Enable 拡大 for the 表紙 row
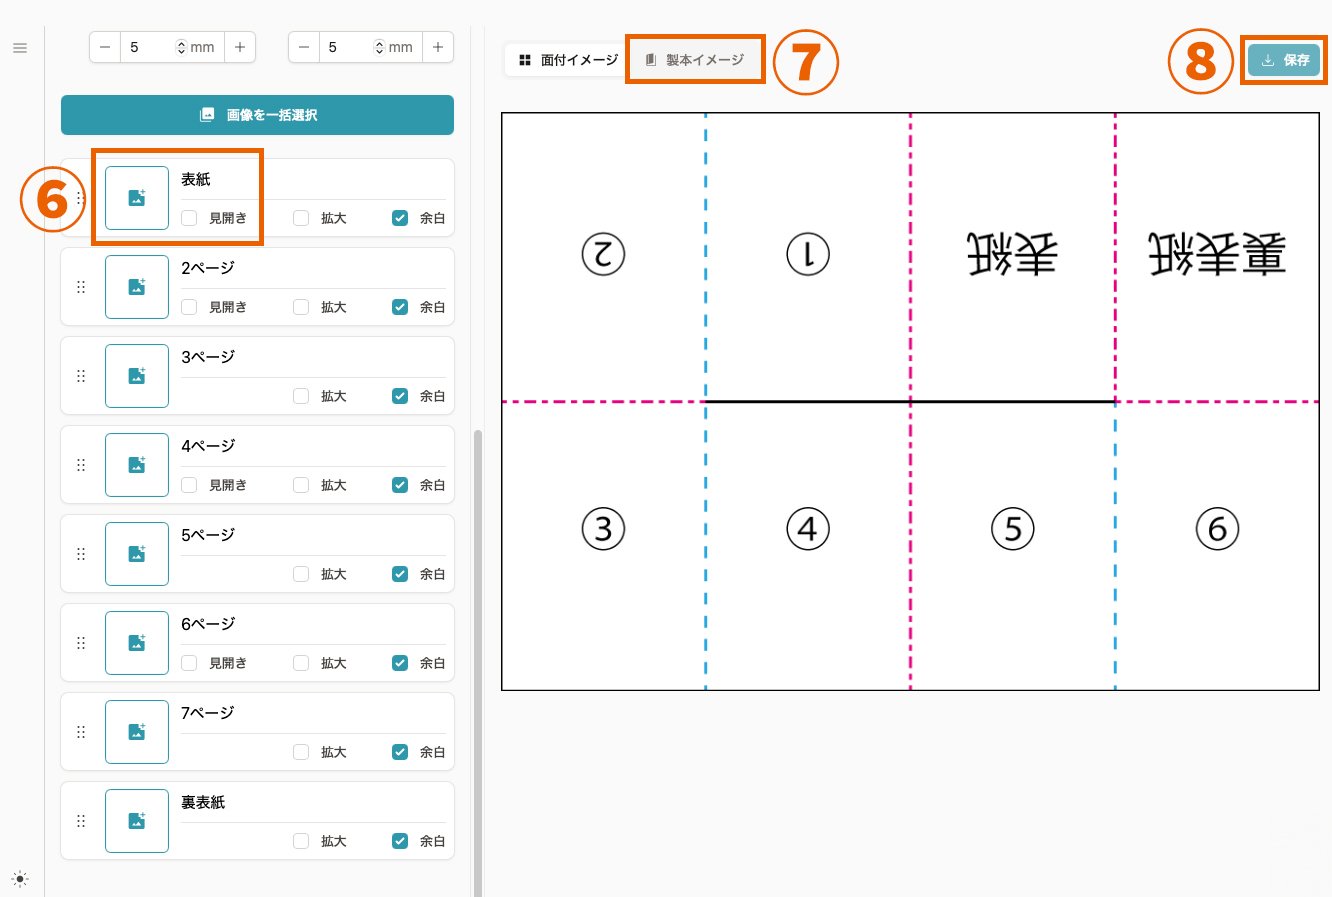The image size is (1332, 897). 301,218
